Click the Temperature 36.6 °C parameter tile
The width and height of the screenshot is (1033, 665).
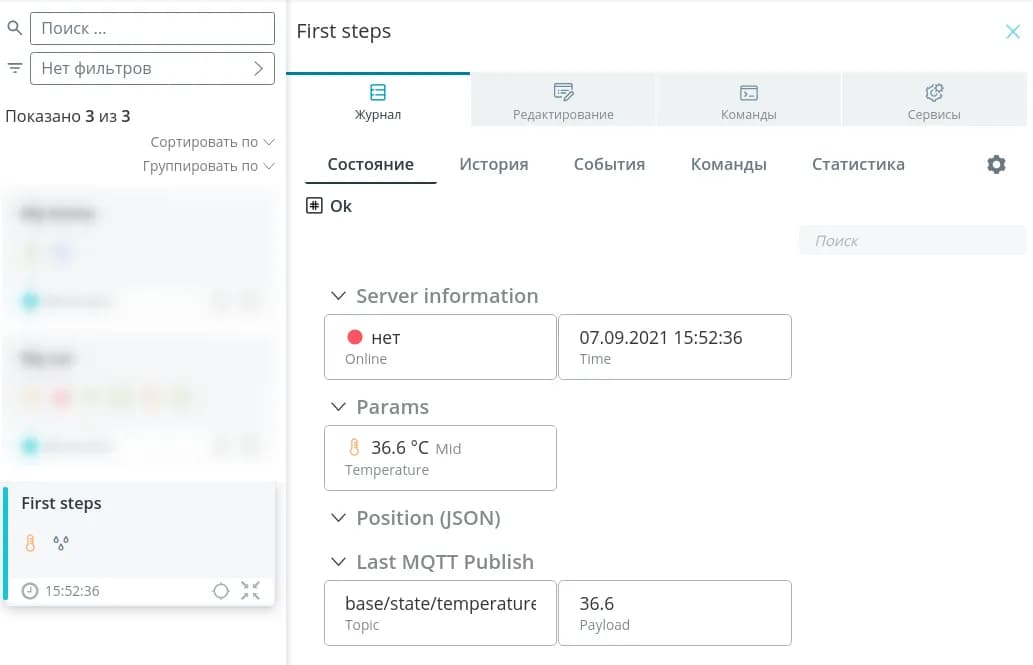tap(440, 458)
